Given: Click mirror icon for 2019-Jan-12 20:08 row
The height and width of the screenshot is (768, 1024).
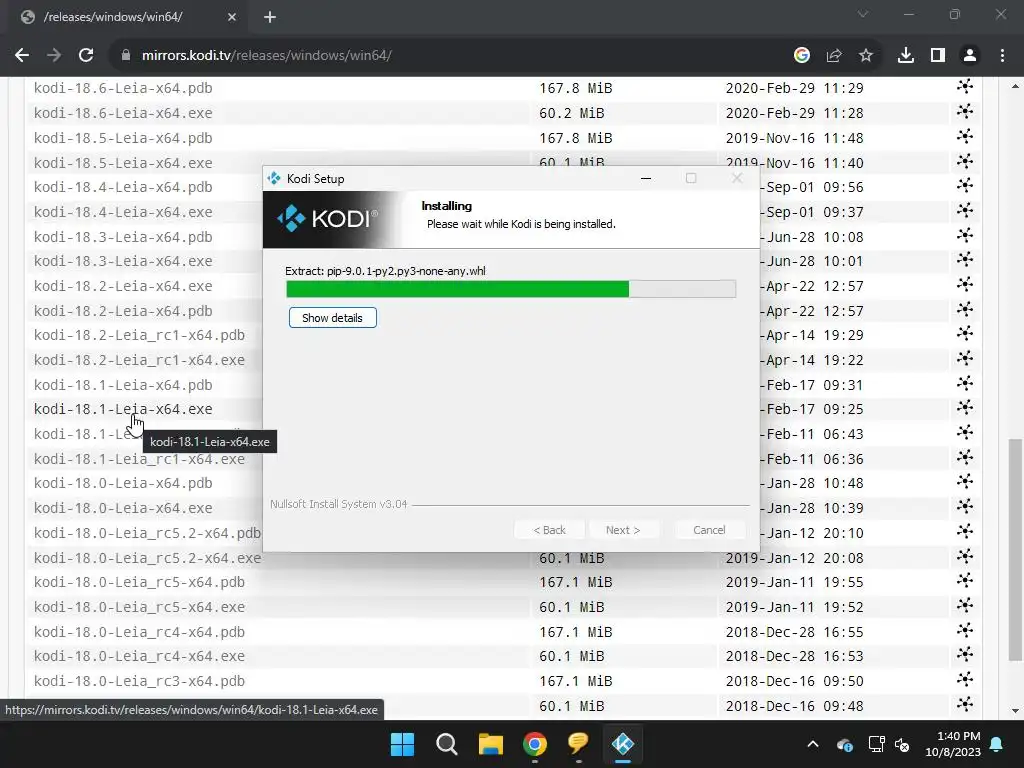Looking at the screenshot, I should 965,556.
